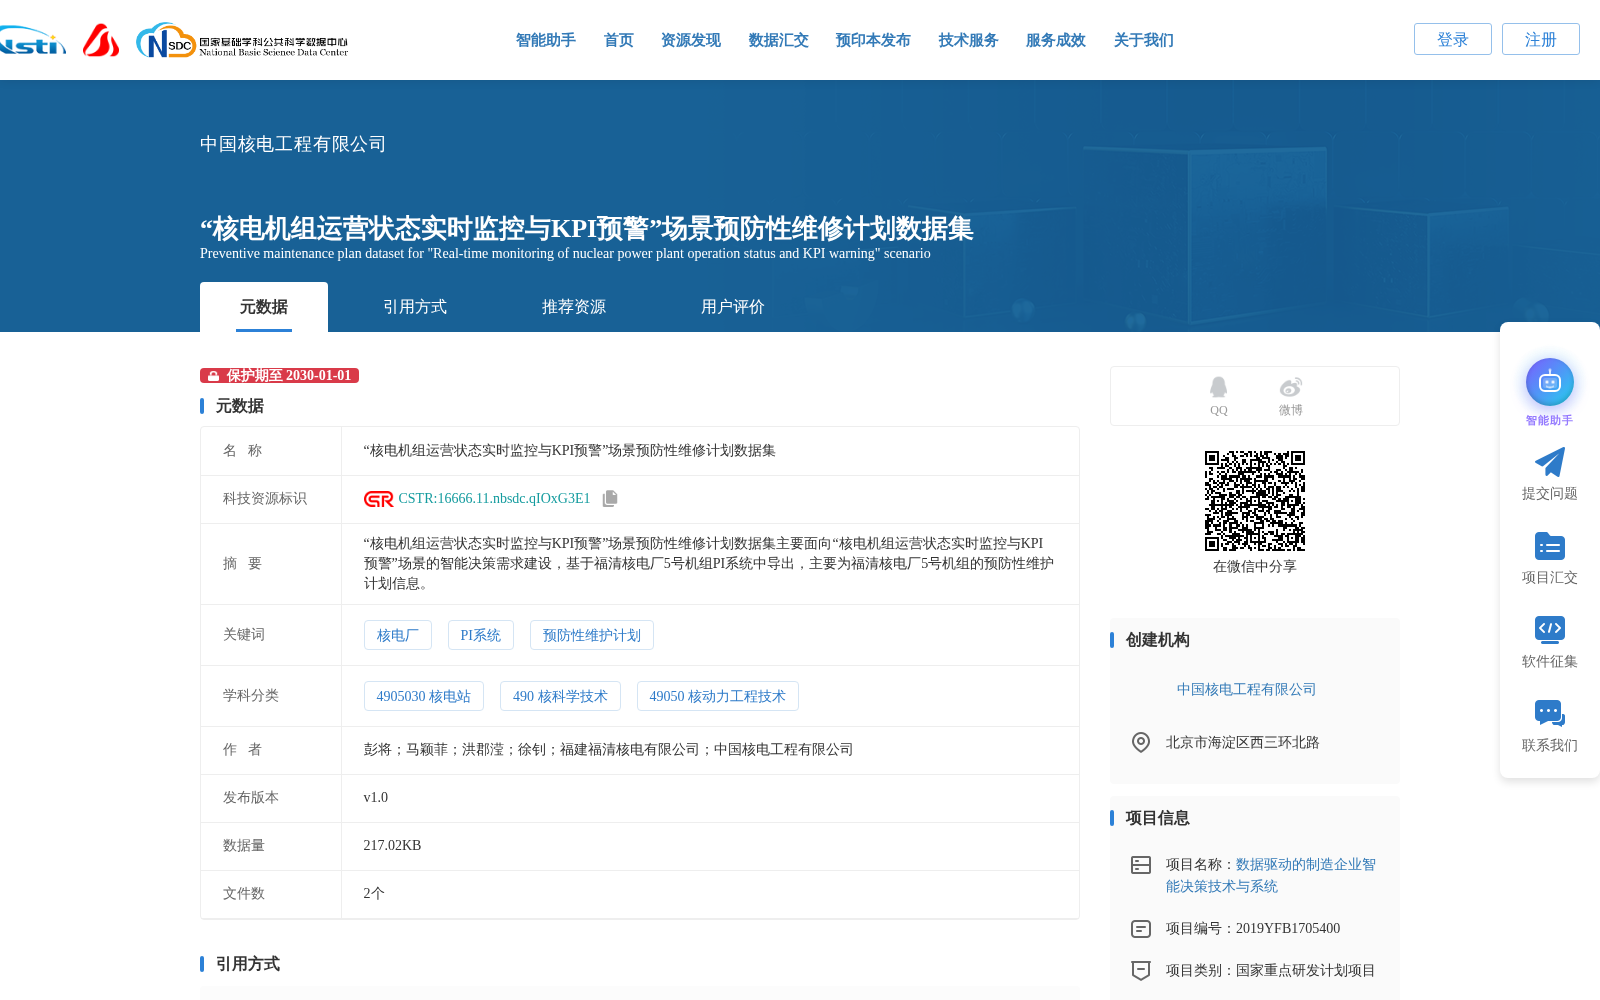The height and width of the screenshot is (1000, 1600).
Task: Switch to the 用户评价 tab
Action: click(733, 307)
